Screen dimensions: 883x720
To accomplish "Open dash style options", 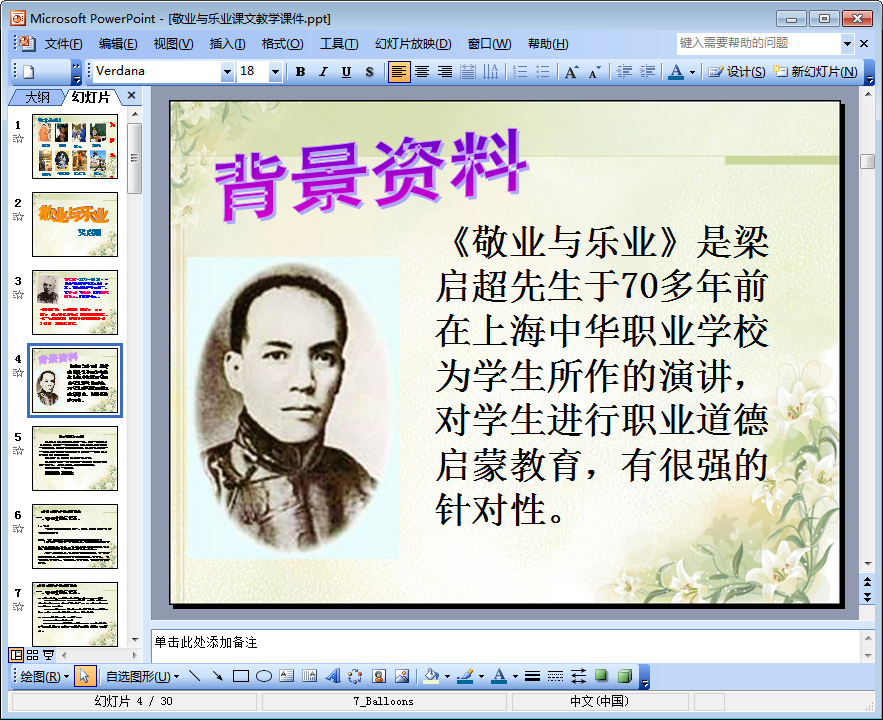I will (x=555, y=676).
